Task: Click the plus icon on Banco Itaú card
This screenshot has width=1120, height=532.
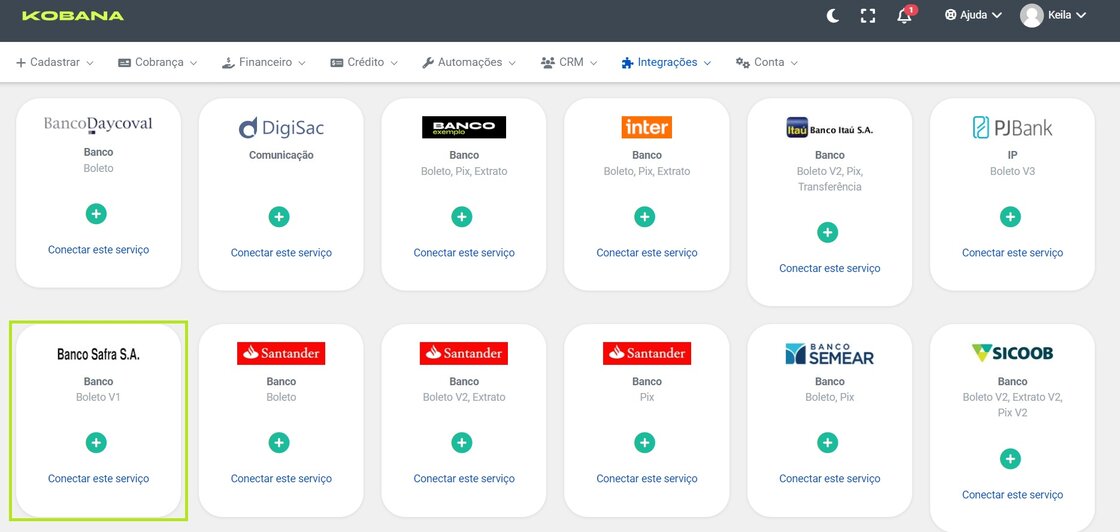Action: [828, 232]
